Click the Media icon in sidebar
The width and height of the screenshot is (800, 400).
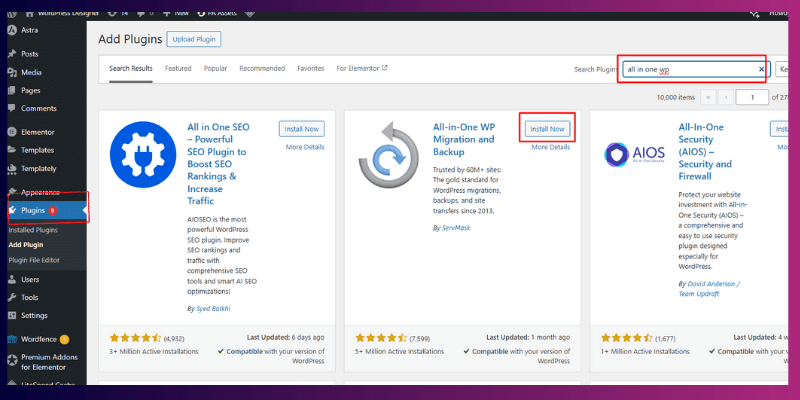12,72
